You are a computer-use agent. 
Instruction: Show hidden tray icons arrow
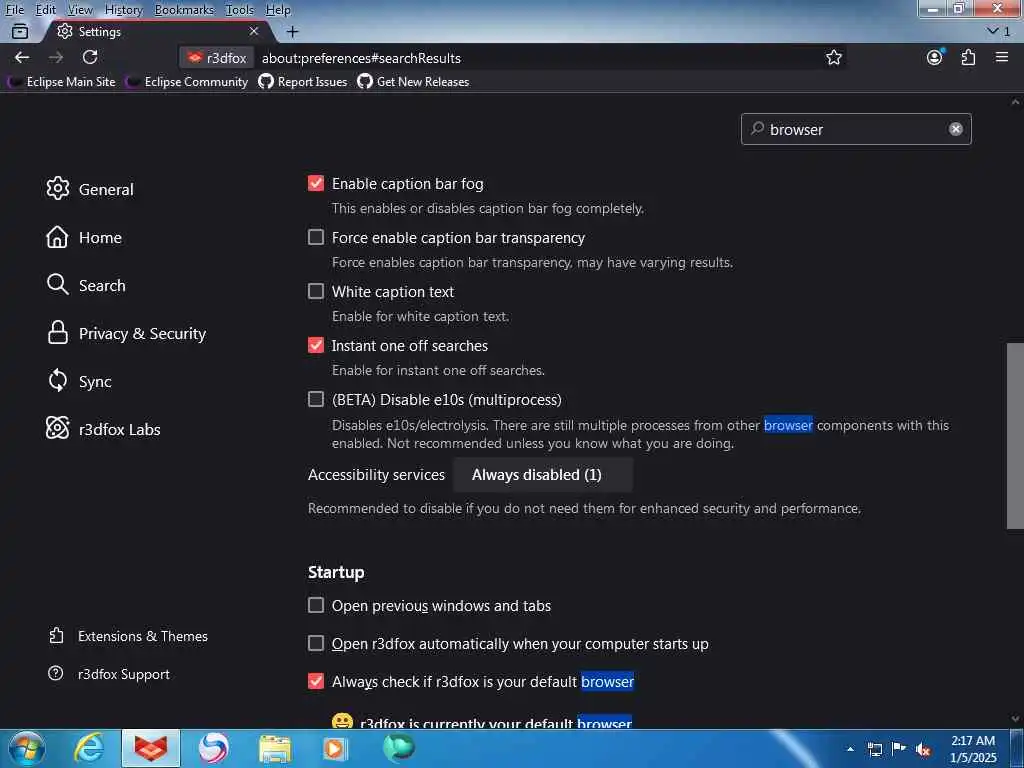point(850,749)
